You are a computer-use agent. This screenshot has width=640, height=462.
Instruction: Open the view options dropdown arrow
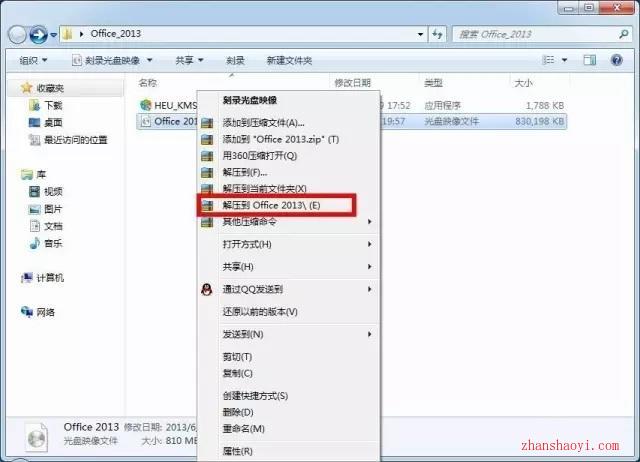(564, 60)
